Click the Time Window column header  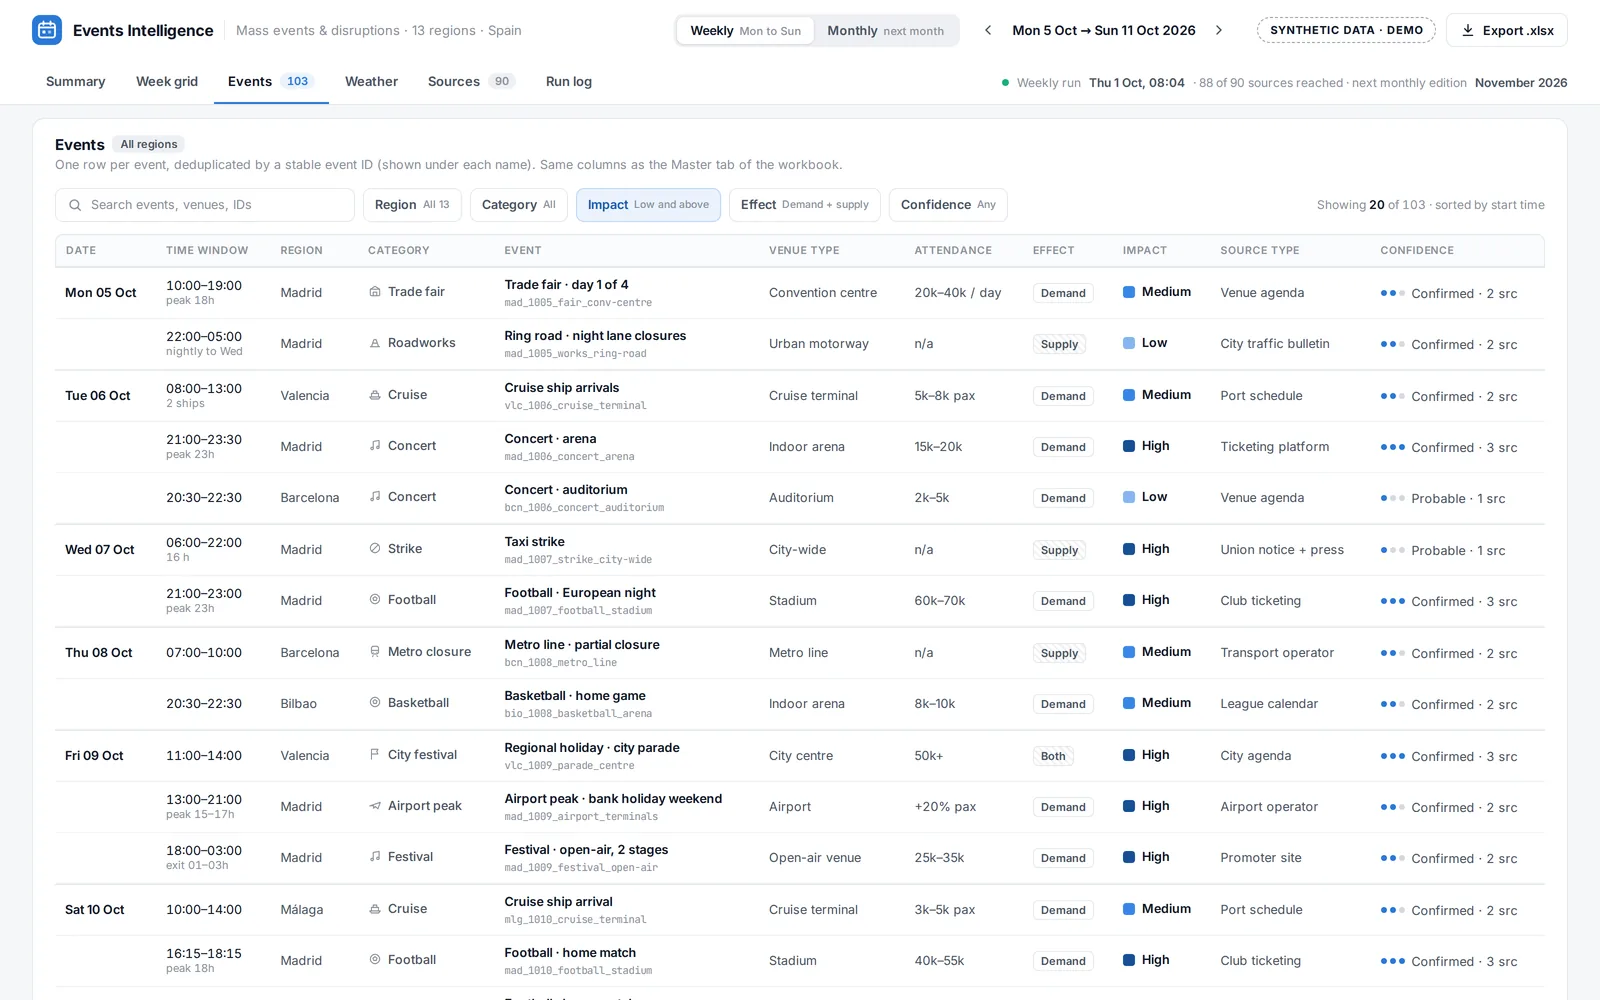coord(207,250)
